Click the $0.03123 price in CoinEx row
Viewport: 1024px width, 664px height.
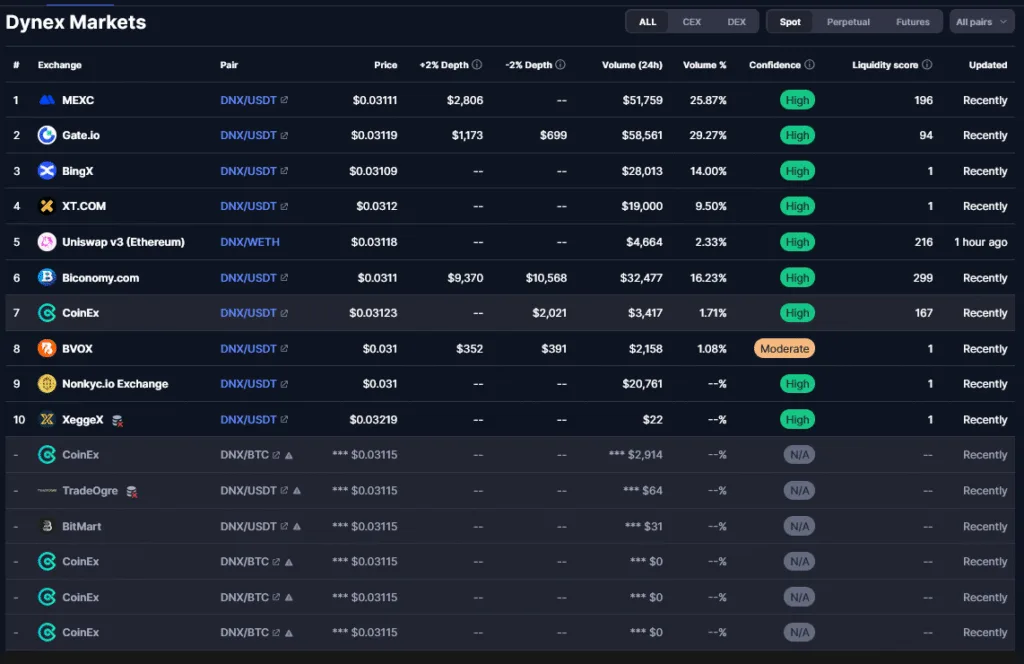click(373, 313)
